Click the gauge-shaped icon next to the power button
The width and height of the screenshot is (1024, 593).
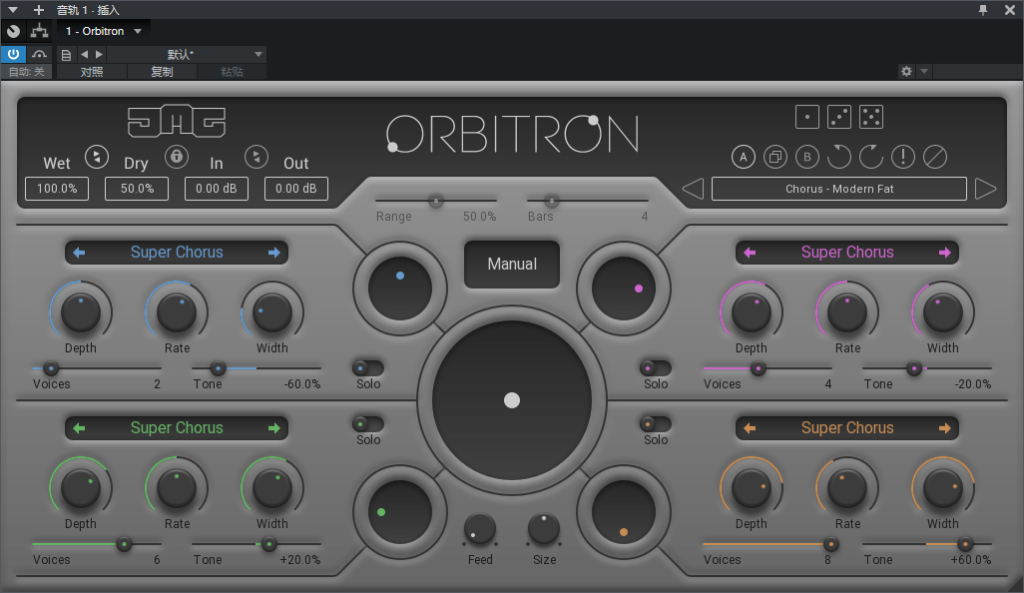click(39, 54)
